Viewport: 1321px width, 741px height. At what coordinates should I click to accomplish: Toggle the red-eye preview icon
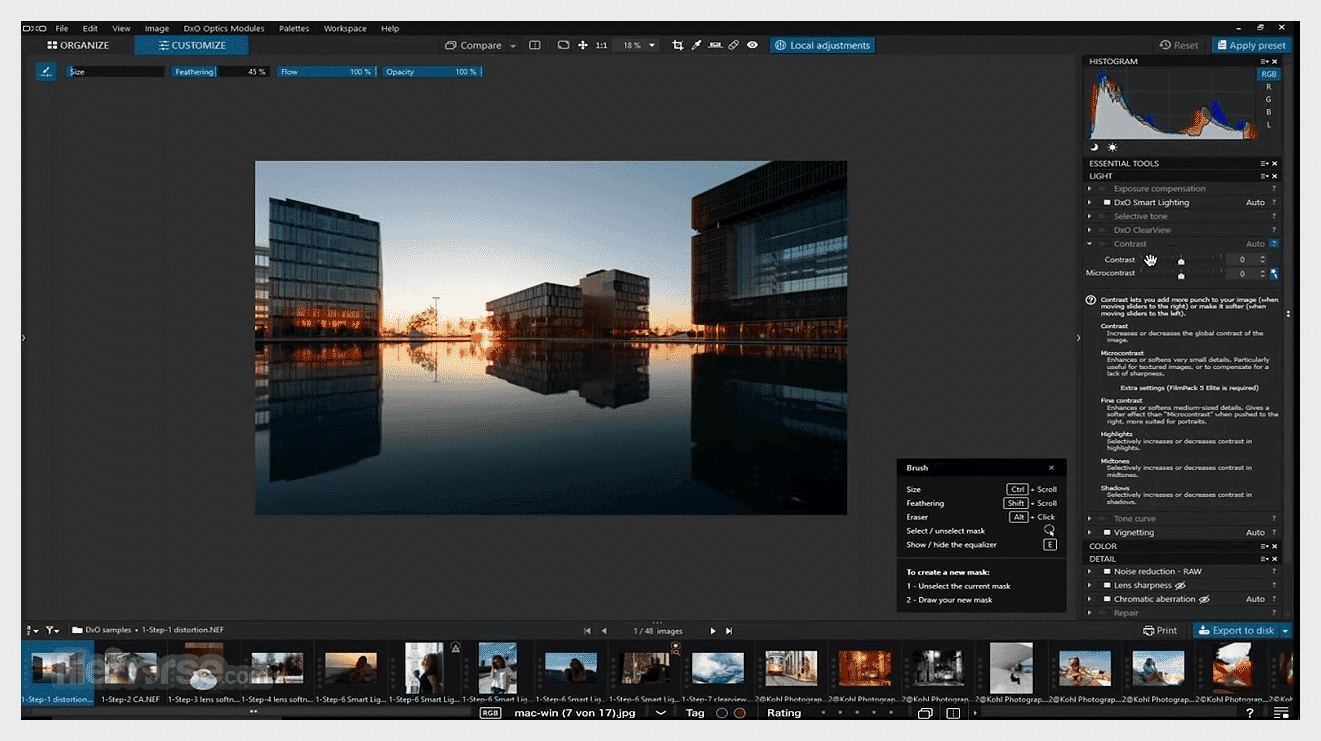pos(752,45)
